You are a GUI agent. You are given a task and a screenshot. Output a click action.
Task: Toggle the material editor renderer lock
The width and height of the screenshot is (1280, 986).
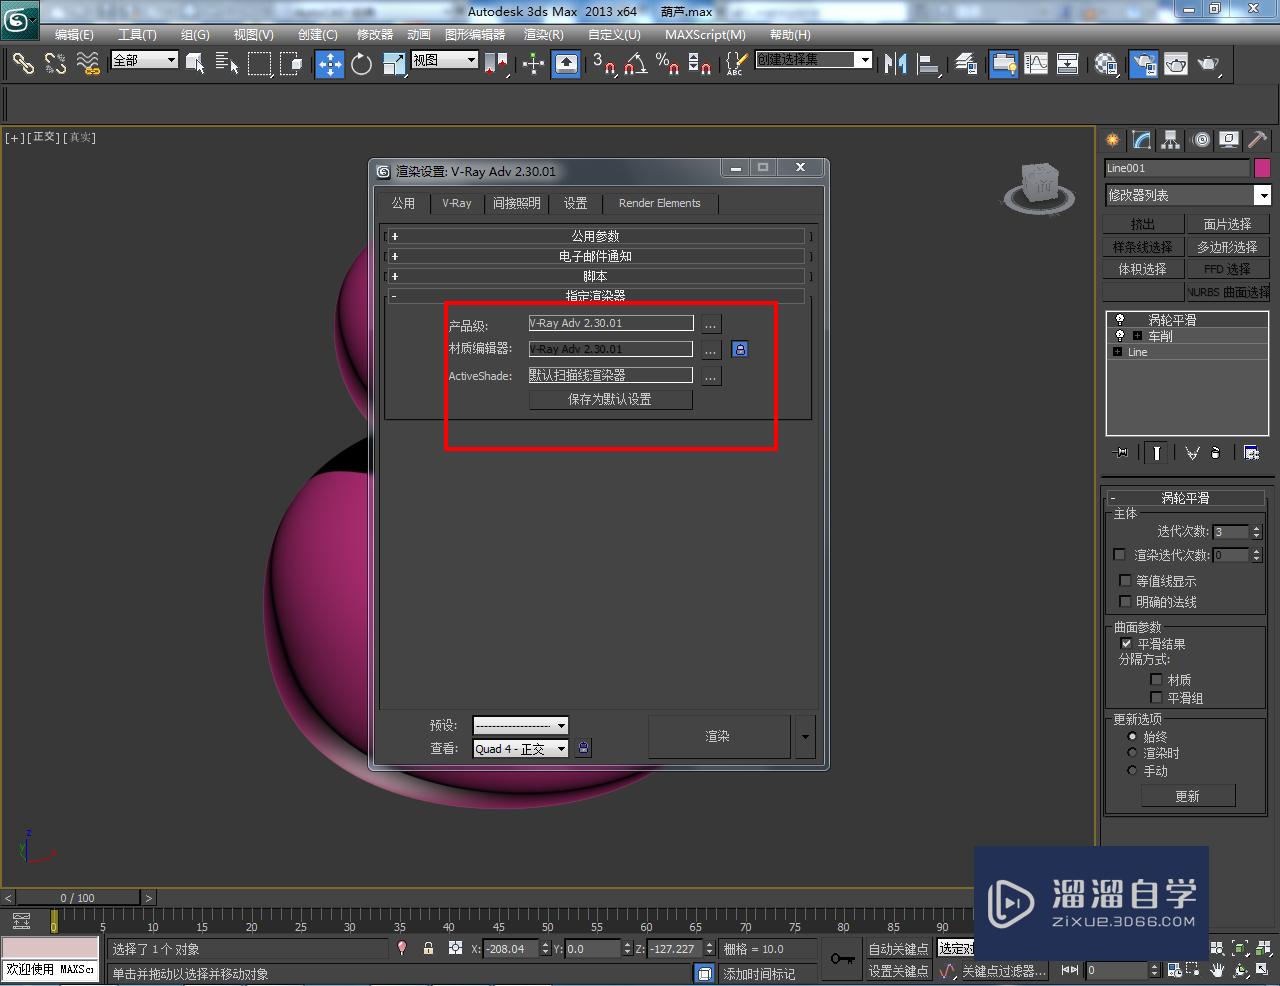pos(740,349)
